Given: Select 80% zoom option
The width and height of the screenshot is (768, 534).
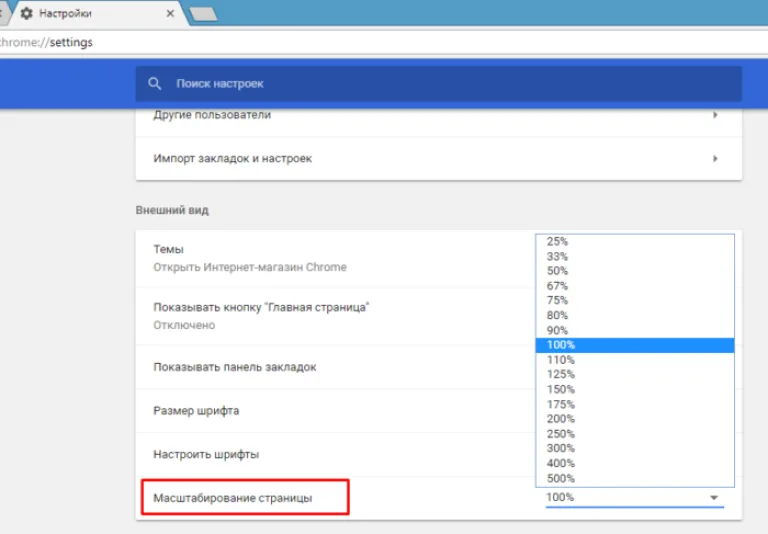Looking at the screenshot, I should pyautogui.click(x=635, y=315).
